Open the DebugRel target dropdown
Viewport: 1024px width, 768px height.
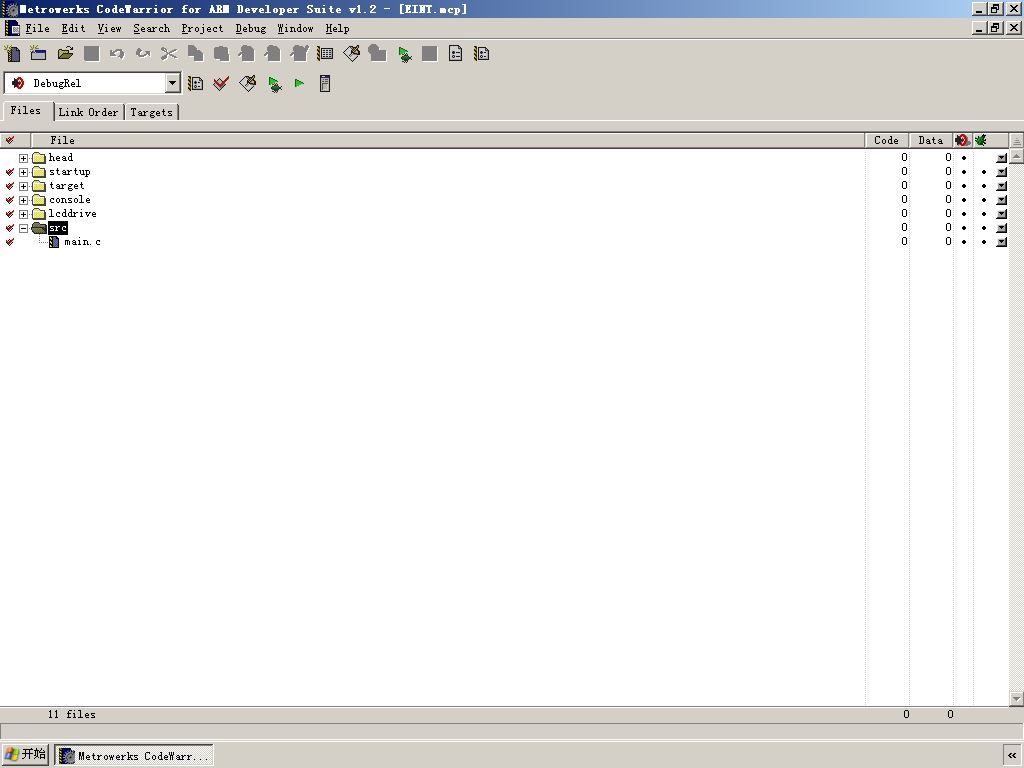click(x=172, y=83)
